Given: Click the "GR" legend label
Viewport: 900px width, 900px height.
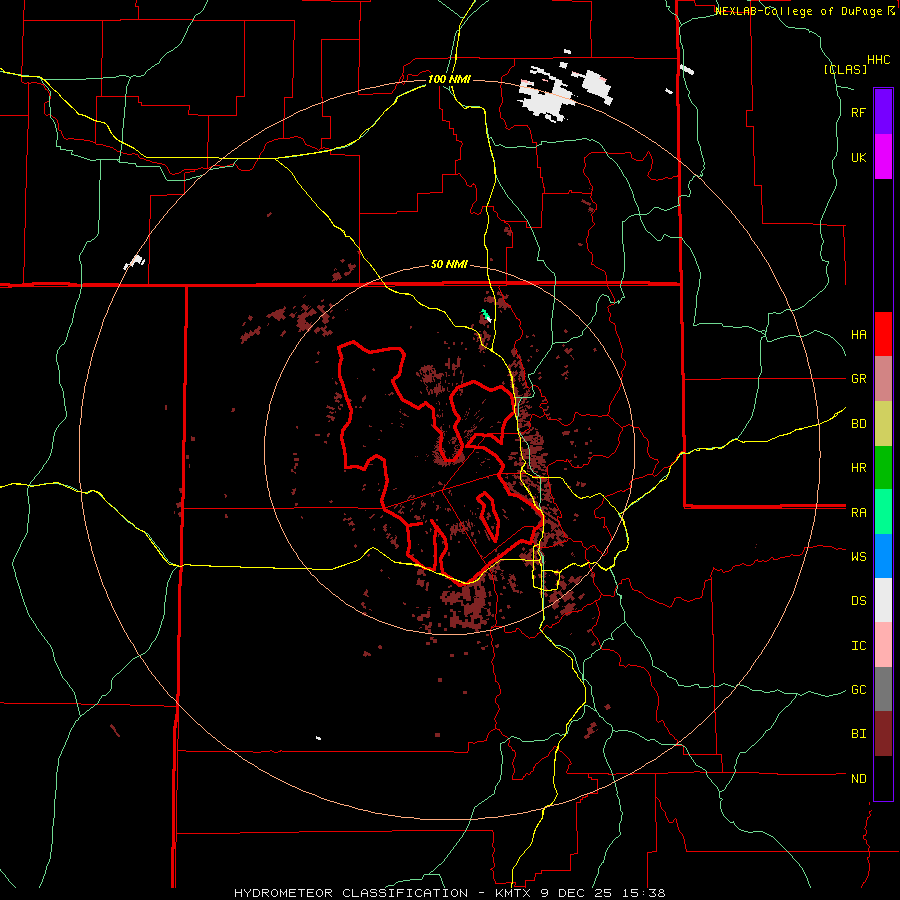Looking at the screenshot, I should click(858, 379).
